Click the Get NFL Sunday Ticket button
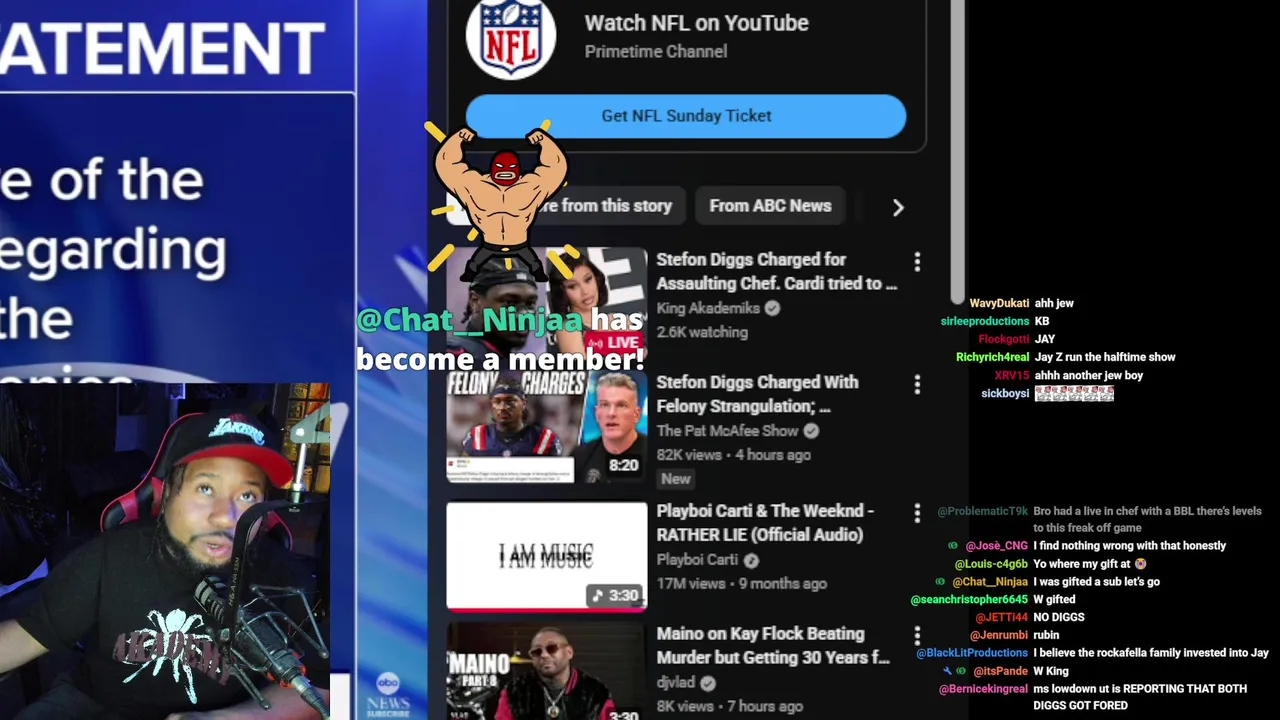This screenshot has width=1280, height=720. pyautogui.click(x=686, y=116)
